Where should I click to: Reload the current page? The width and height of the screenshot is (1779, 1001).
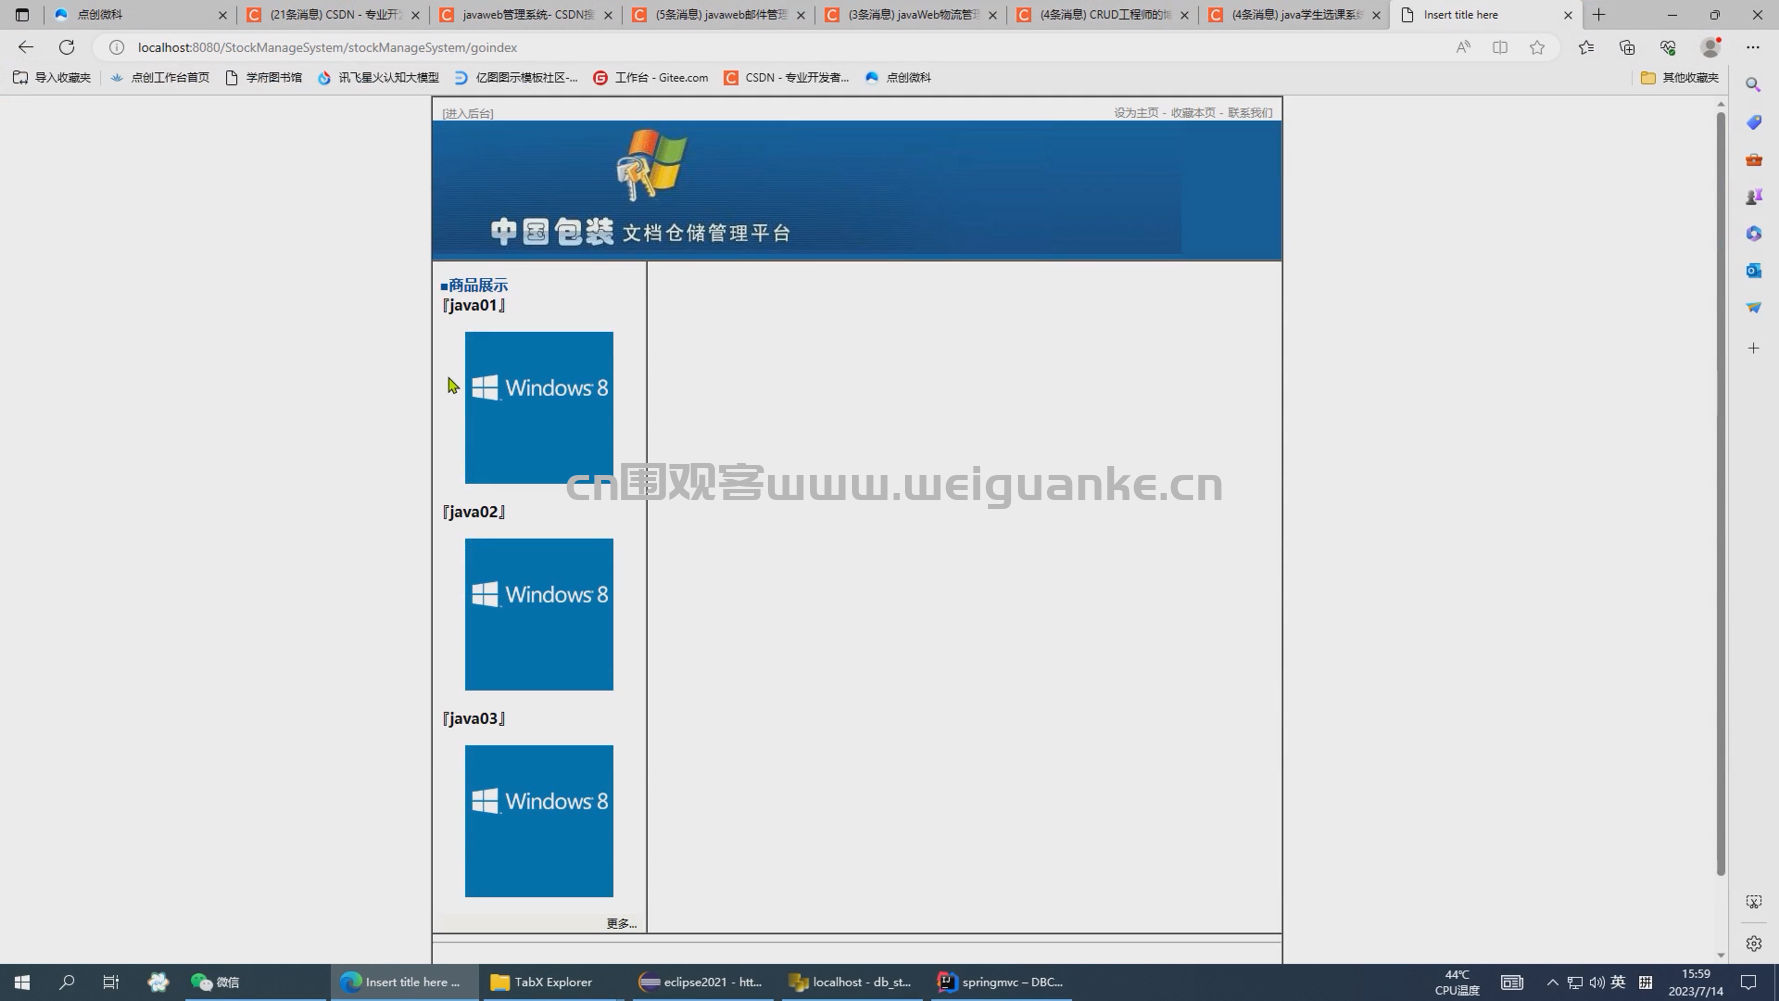[67, 47]
